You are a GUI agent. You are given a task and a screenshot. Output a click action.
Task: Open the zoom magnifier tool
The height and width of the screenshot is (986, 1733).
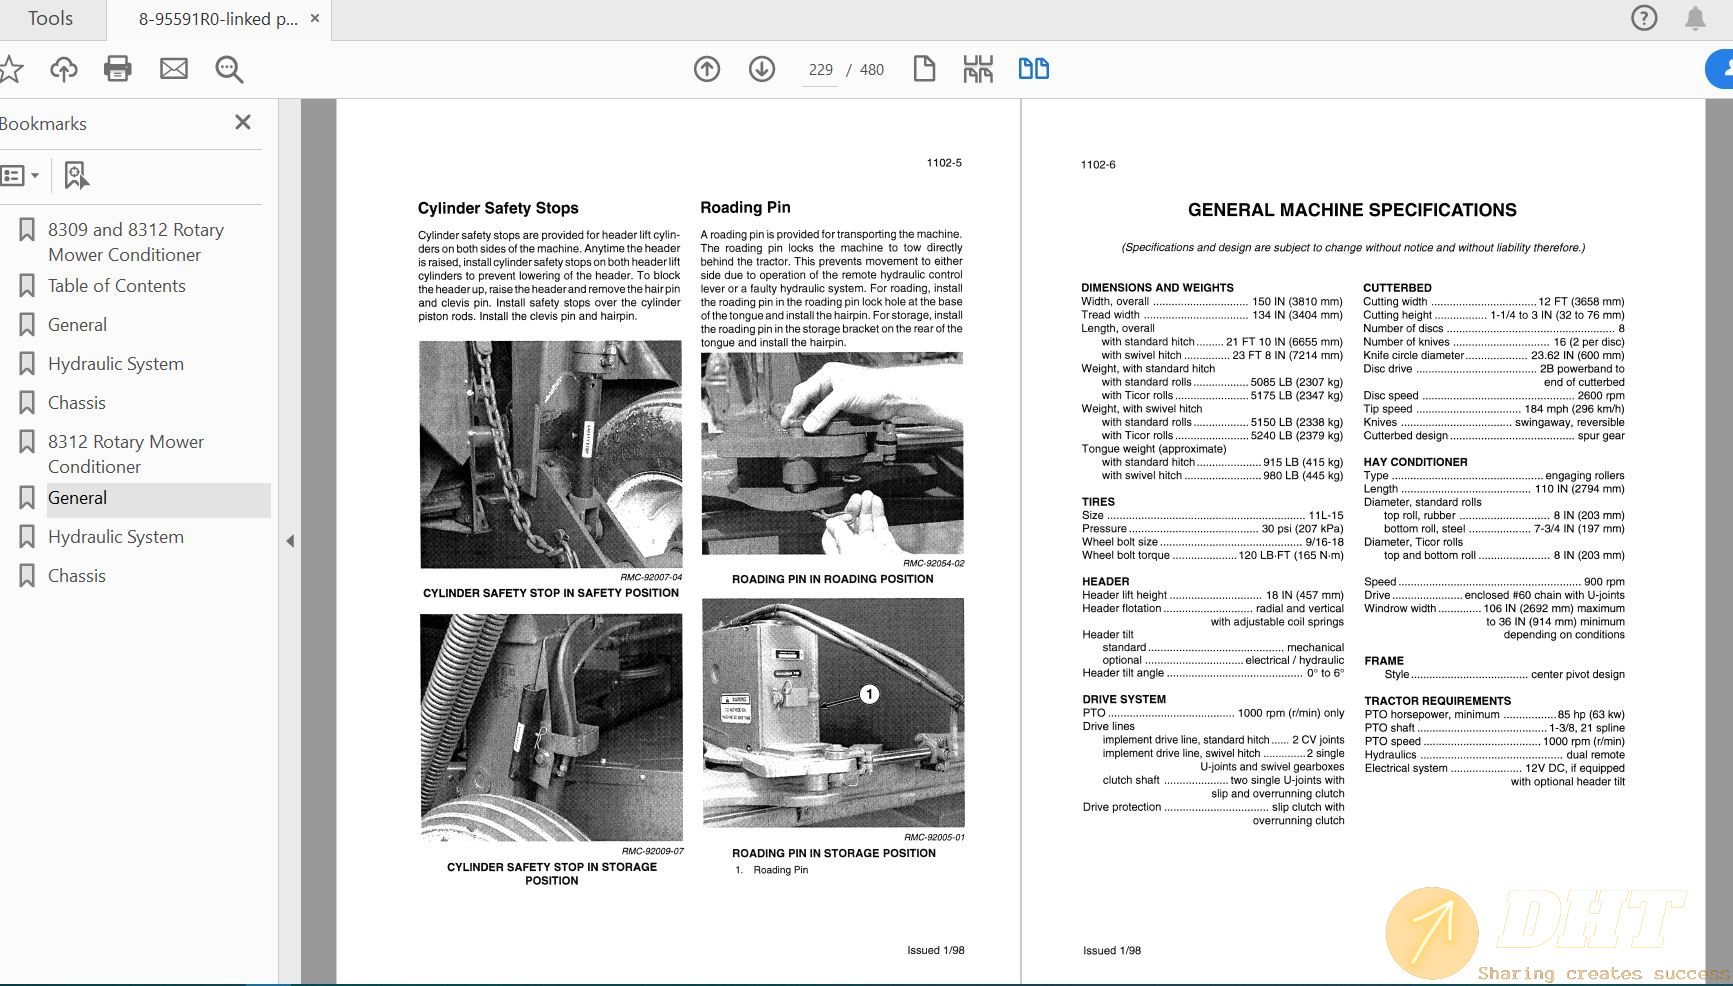228,70
